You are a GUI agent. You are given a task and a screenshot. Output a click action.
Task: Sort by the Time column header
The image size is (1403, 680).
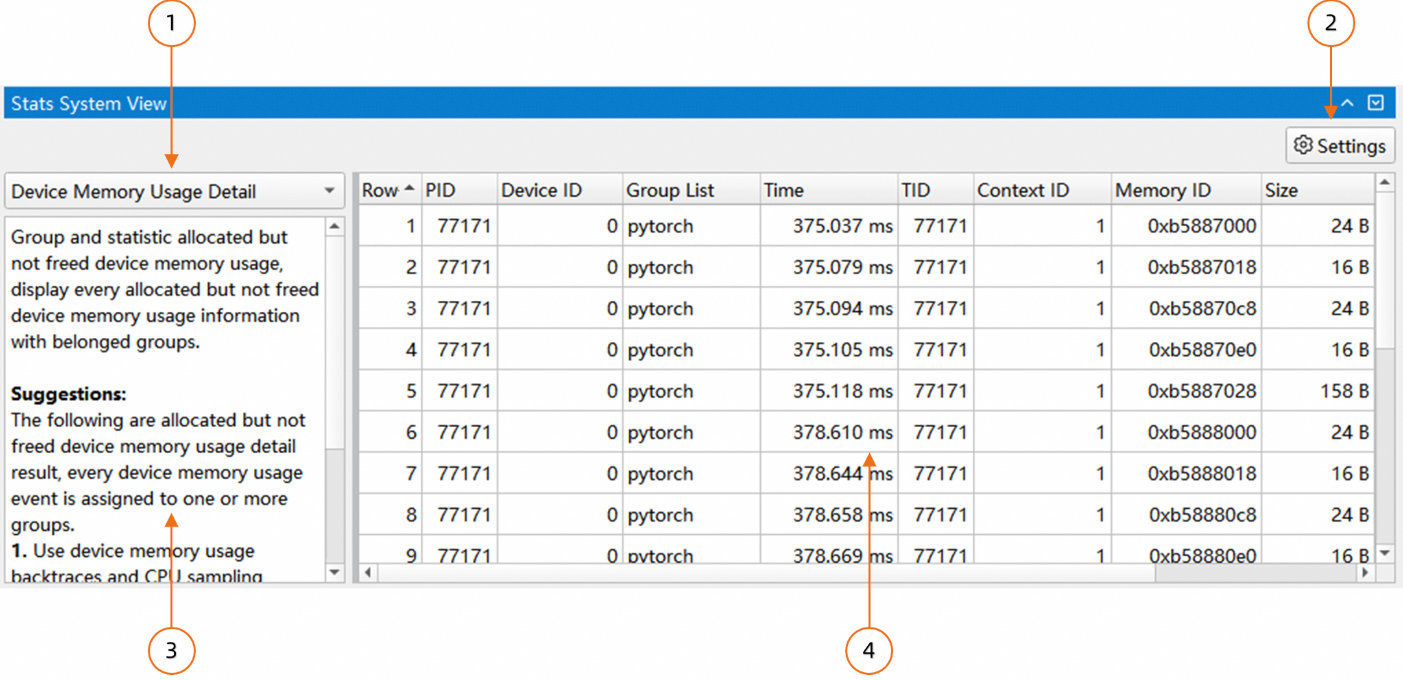click(x=827, y=190)
